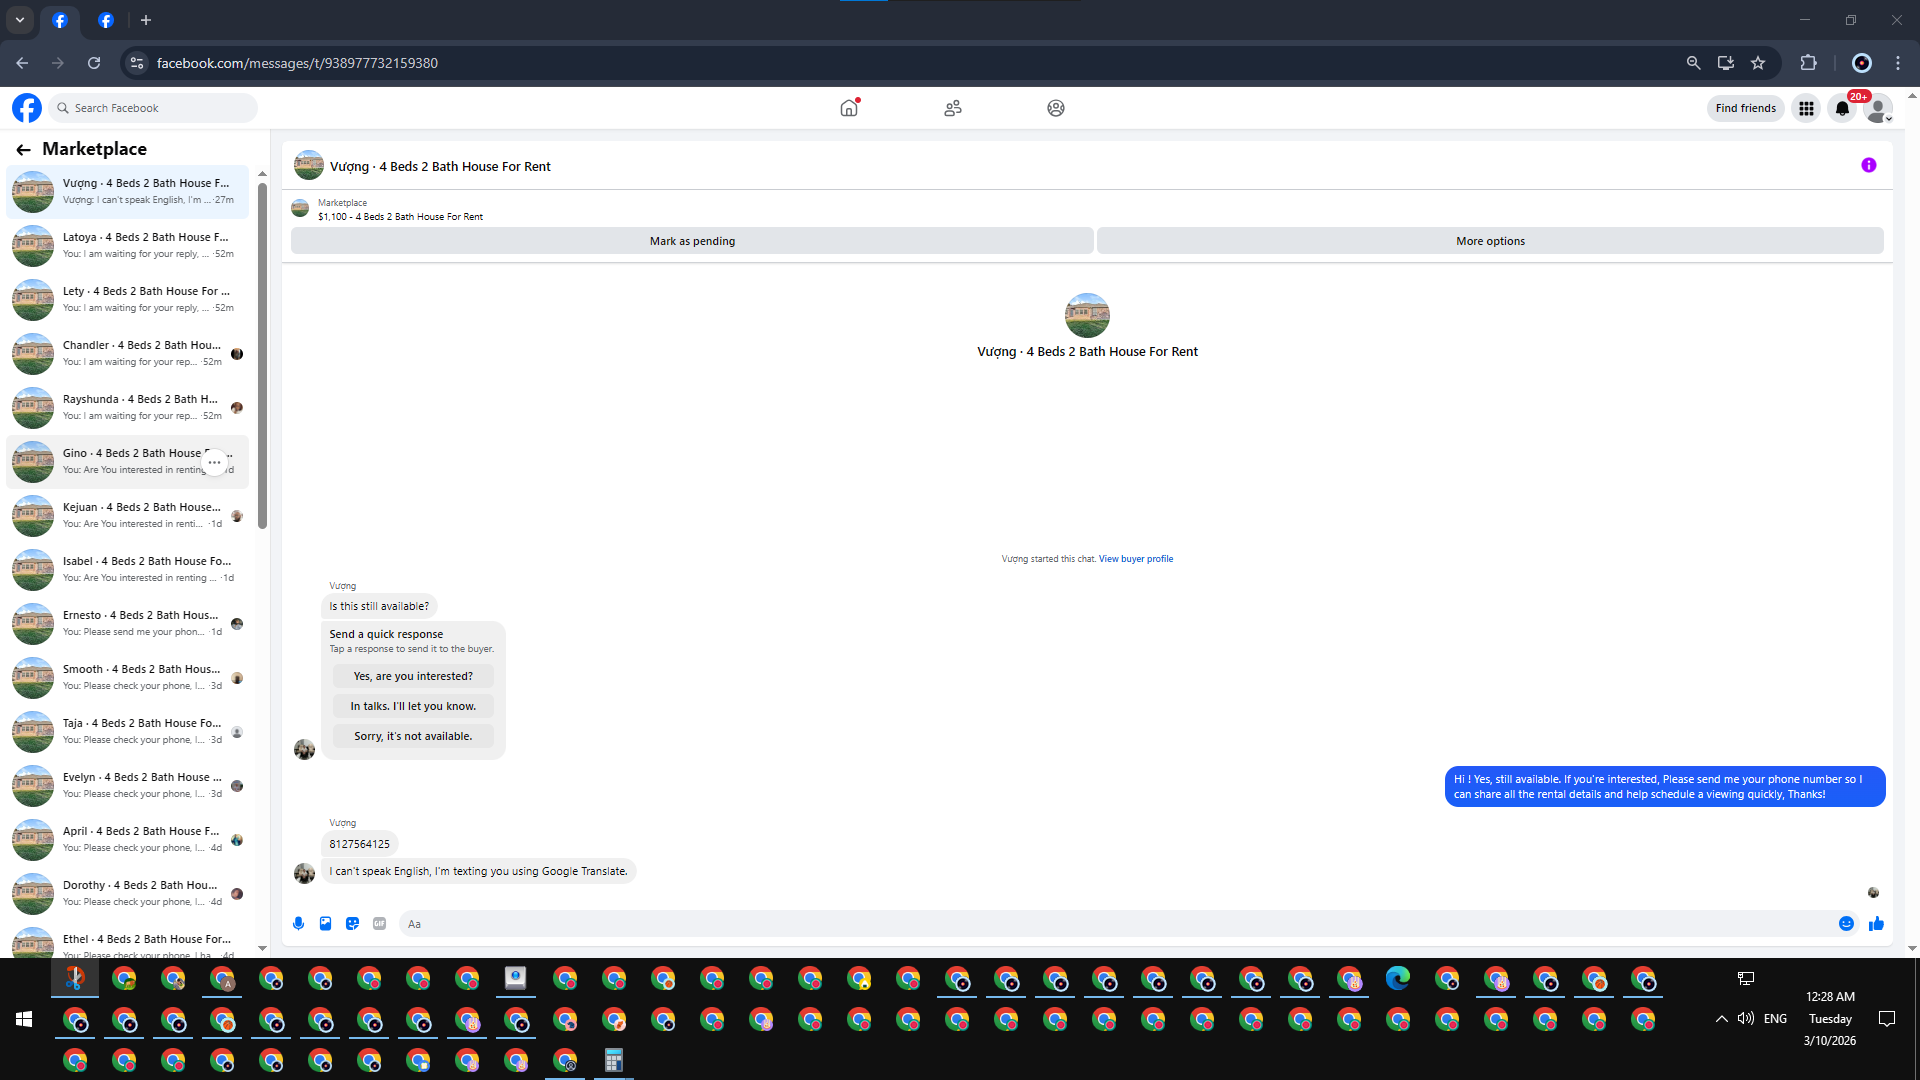Go to the Facebook Home tab
1920x1080 pixels.
849,108
